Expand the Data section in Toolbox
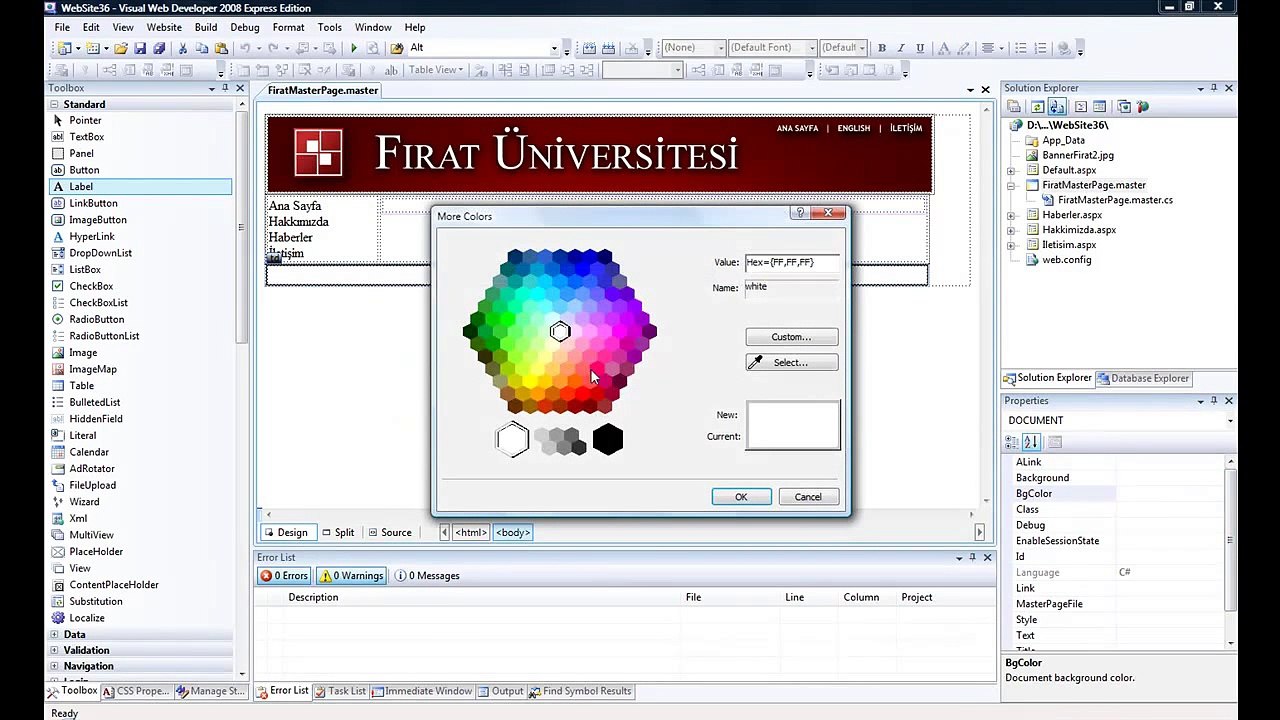Image resolution: width=1280 pixels, height=720 pixels. (55, 634)
